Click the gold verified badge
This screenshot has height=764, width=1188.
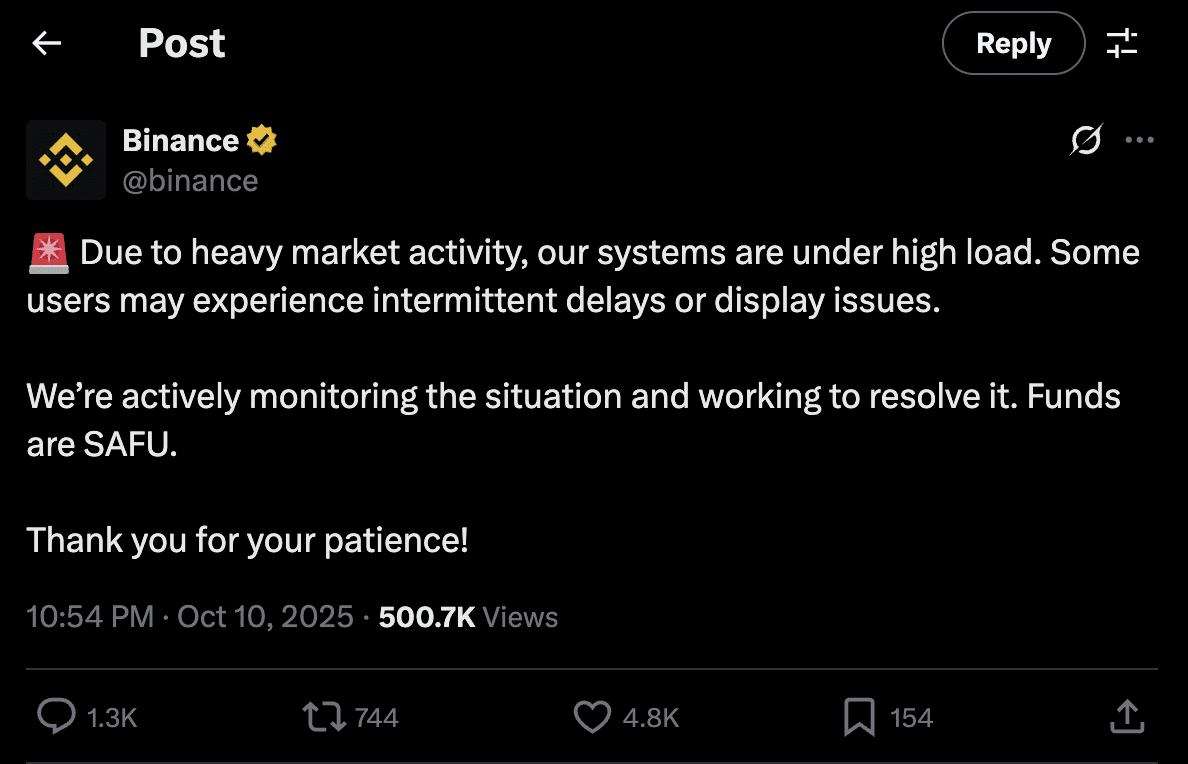(x=262, y=141)
